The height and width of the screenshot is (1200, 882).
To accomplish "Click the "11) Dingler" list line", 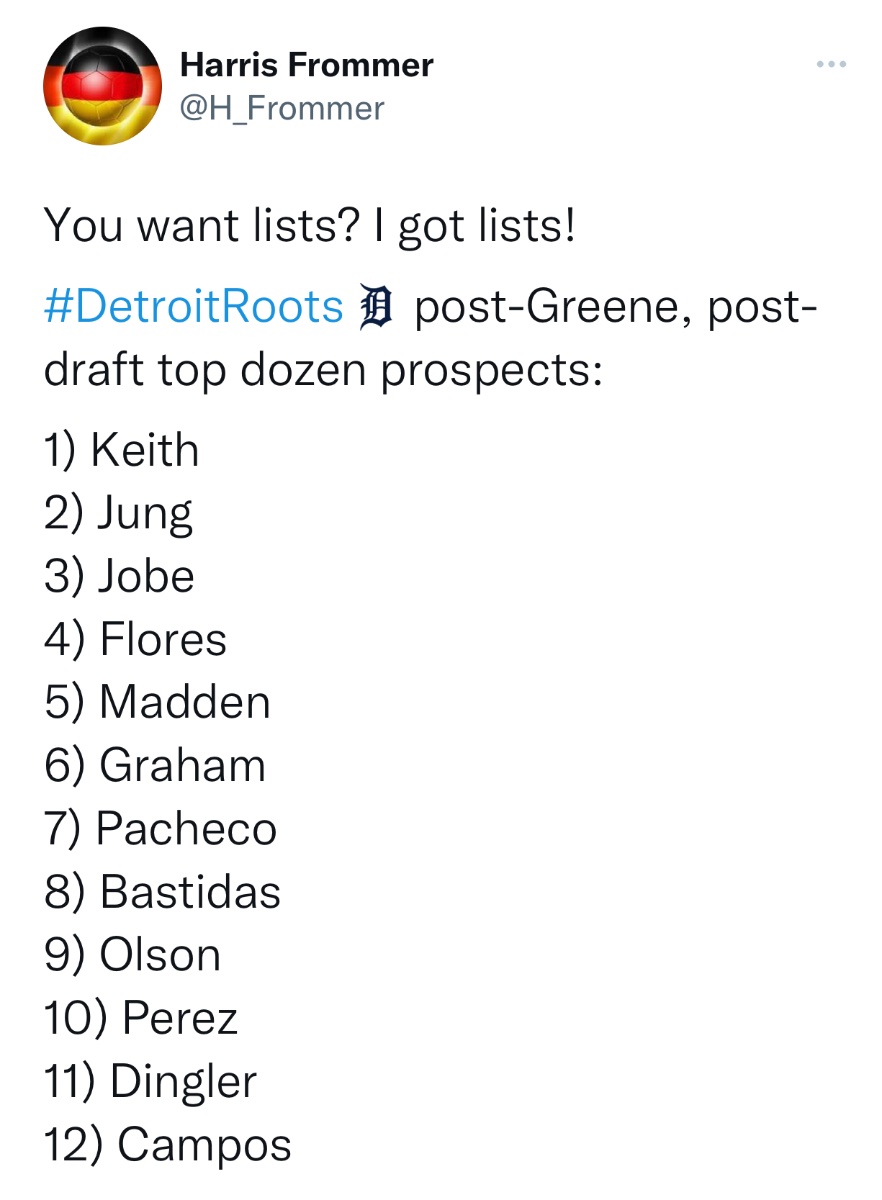I will coord(150,1083).
